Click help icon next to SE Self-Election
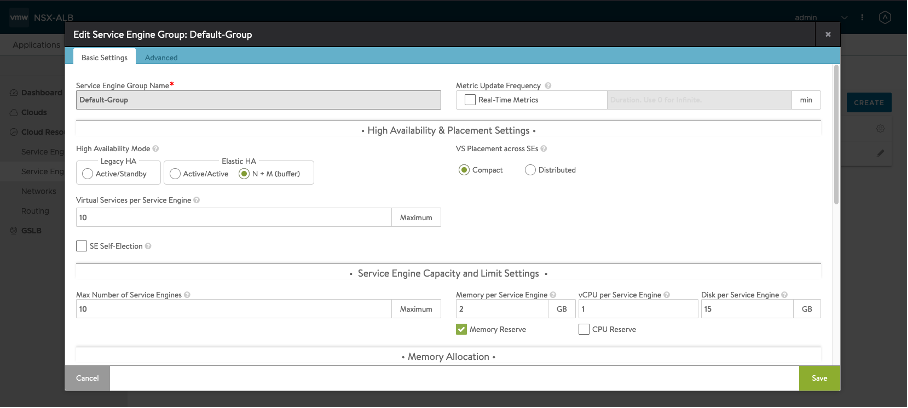908x408 pixels. (x=146, y=246)
